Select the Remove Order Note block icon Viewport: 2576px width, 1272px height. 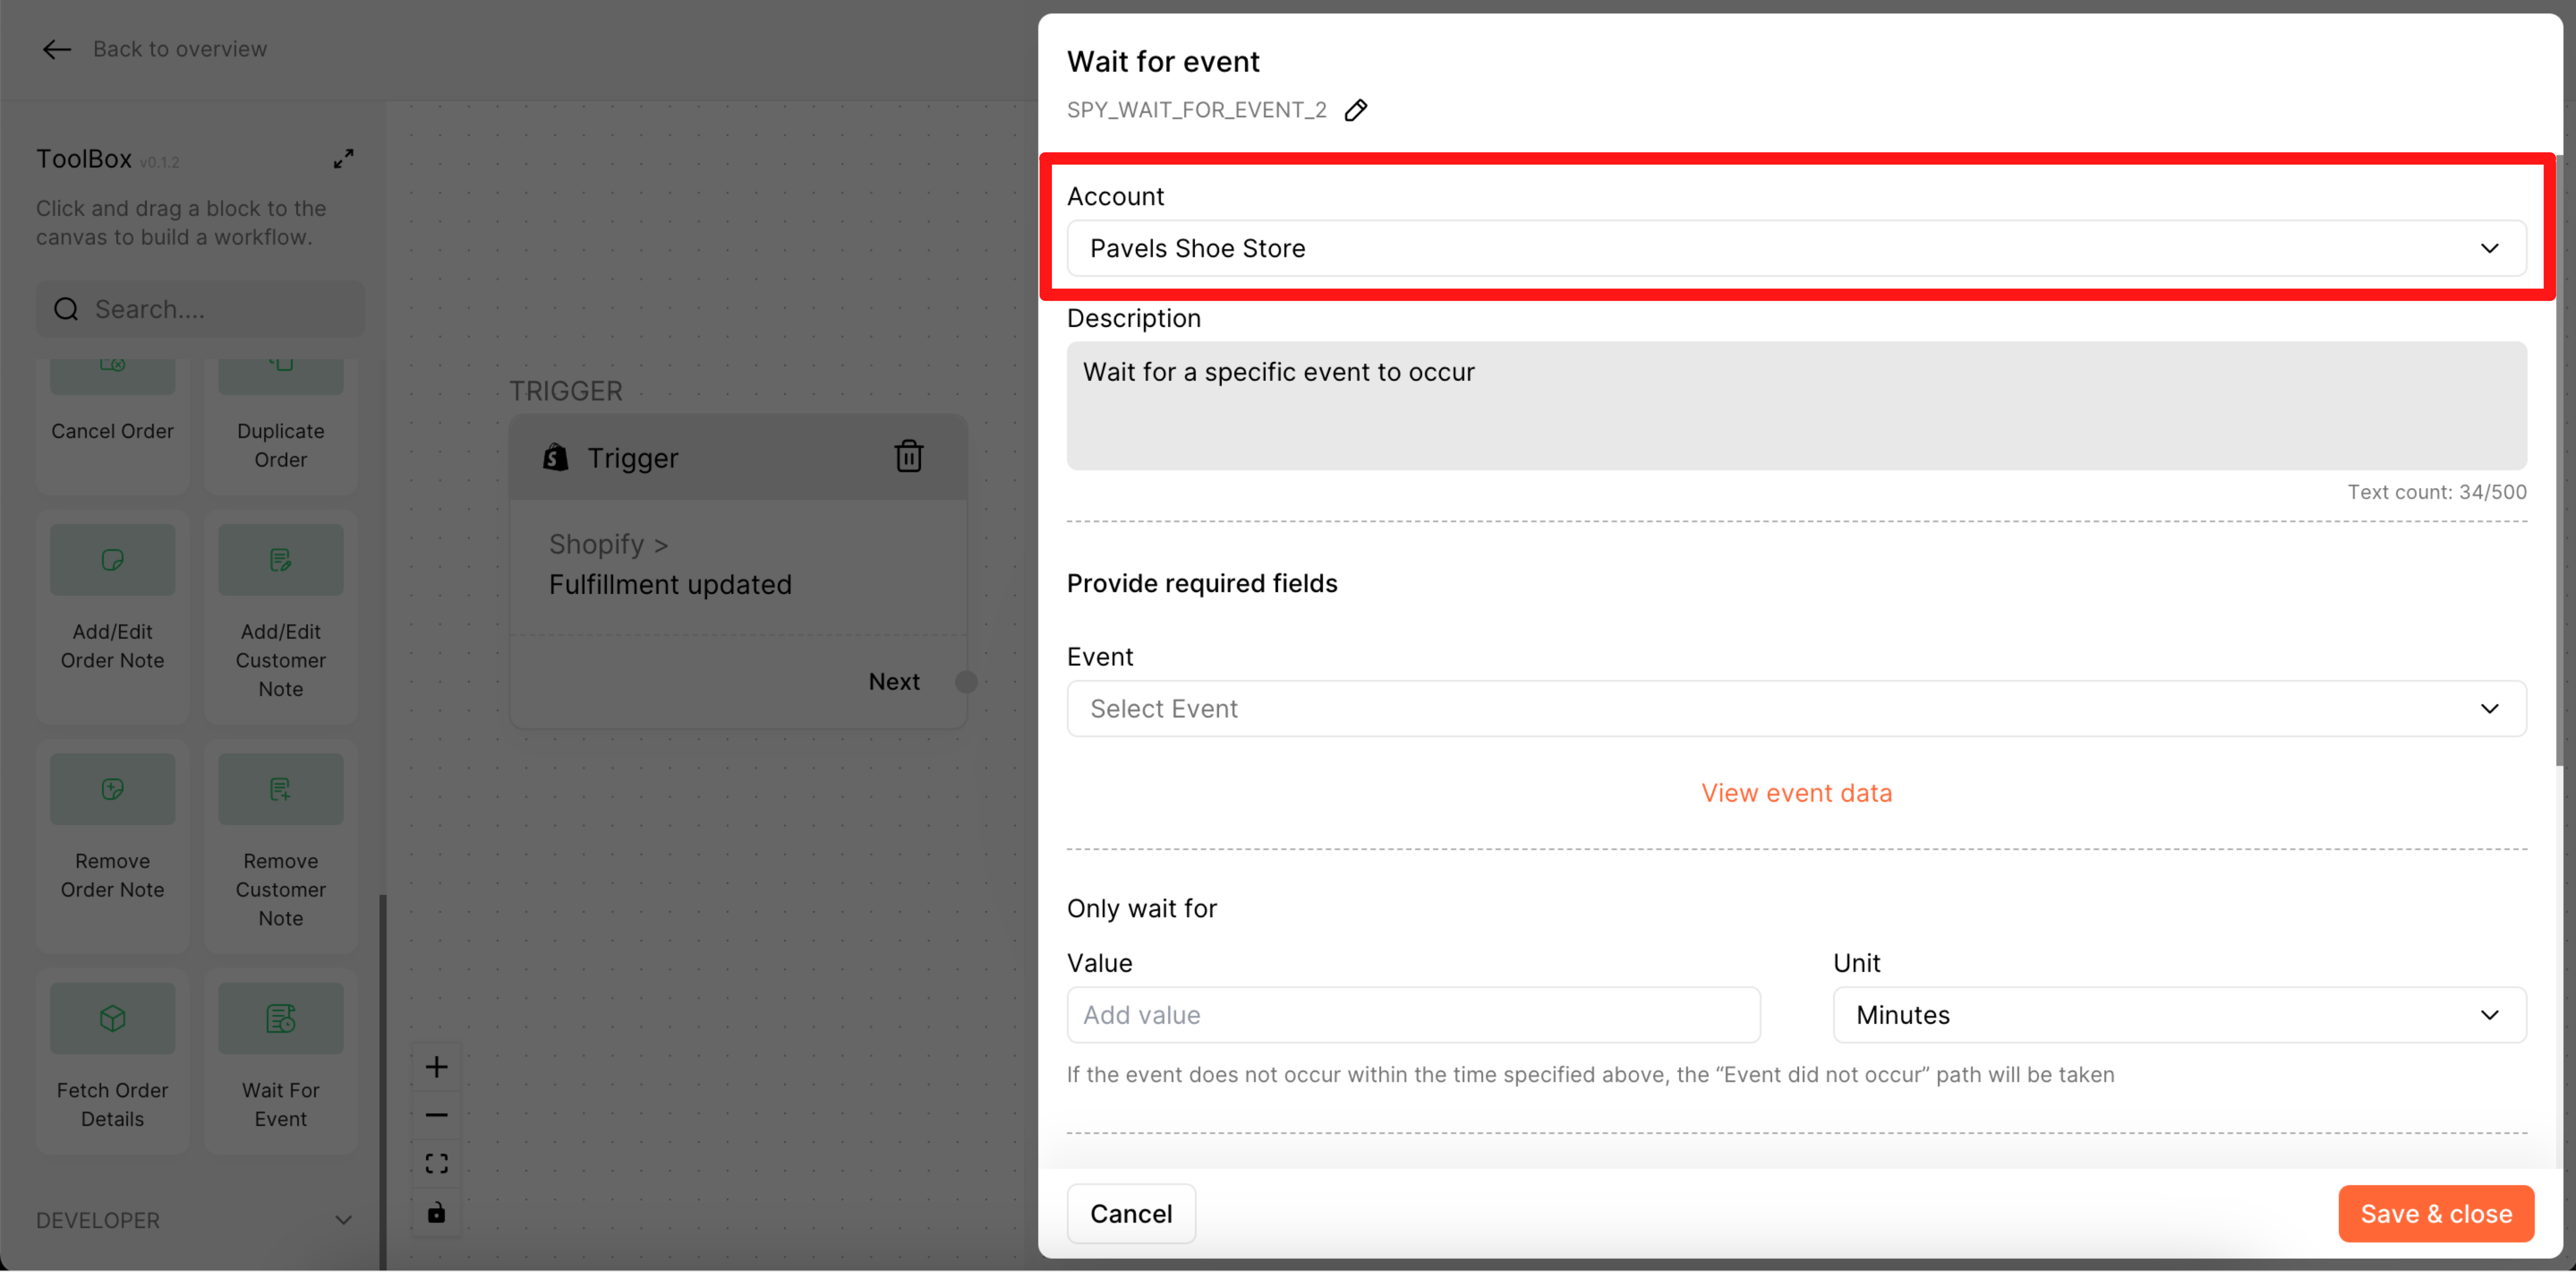coord(112,789)
